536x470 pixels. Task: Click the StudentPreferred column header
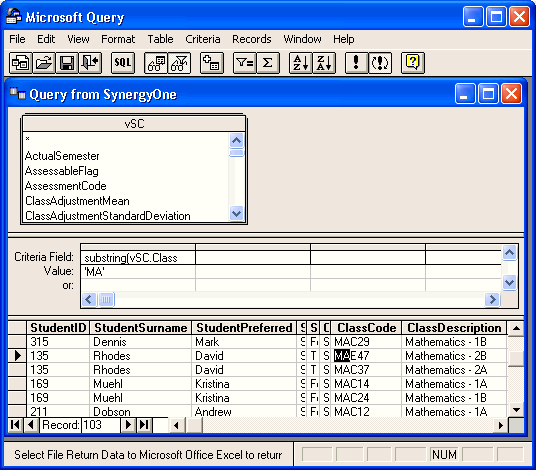[x=244, y=328]
